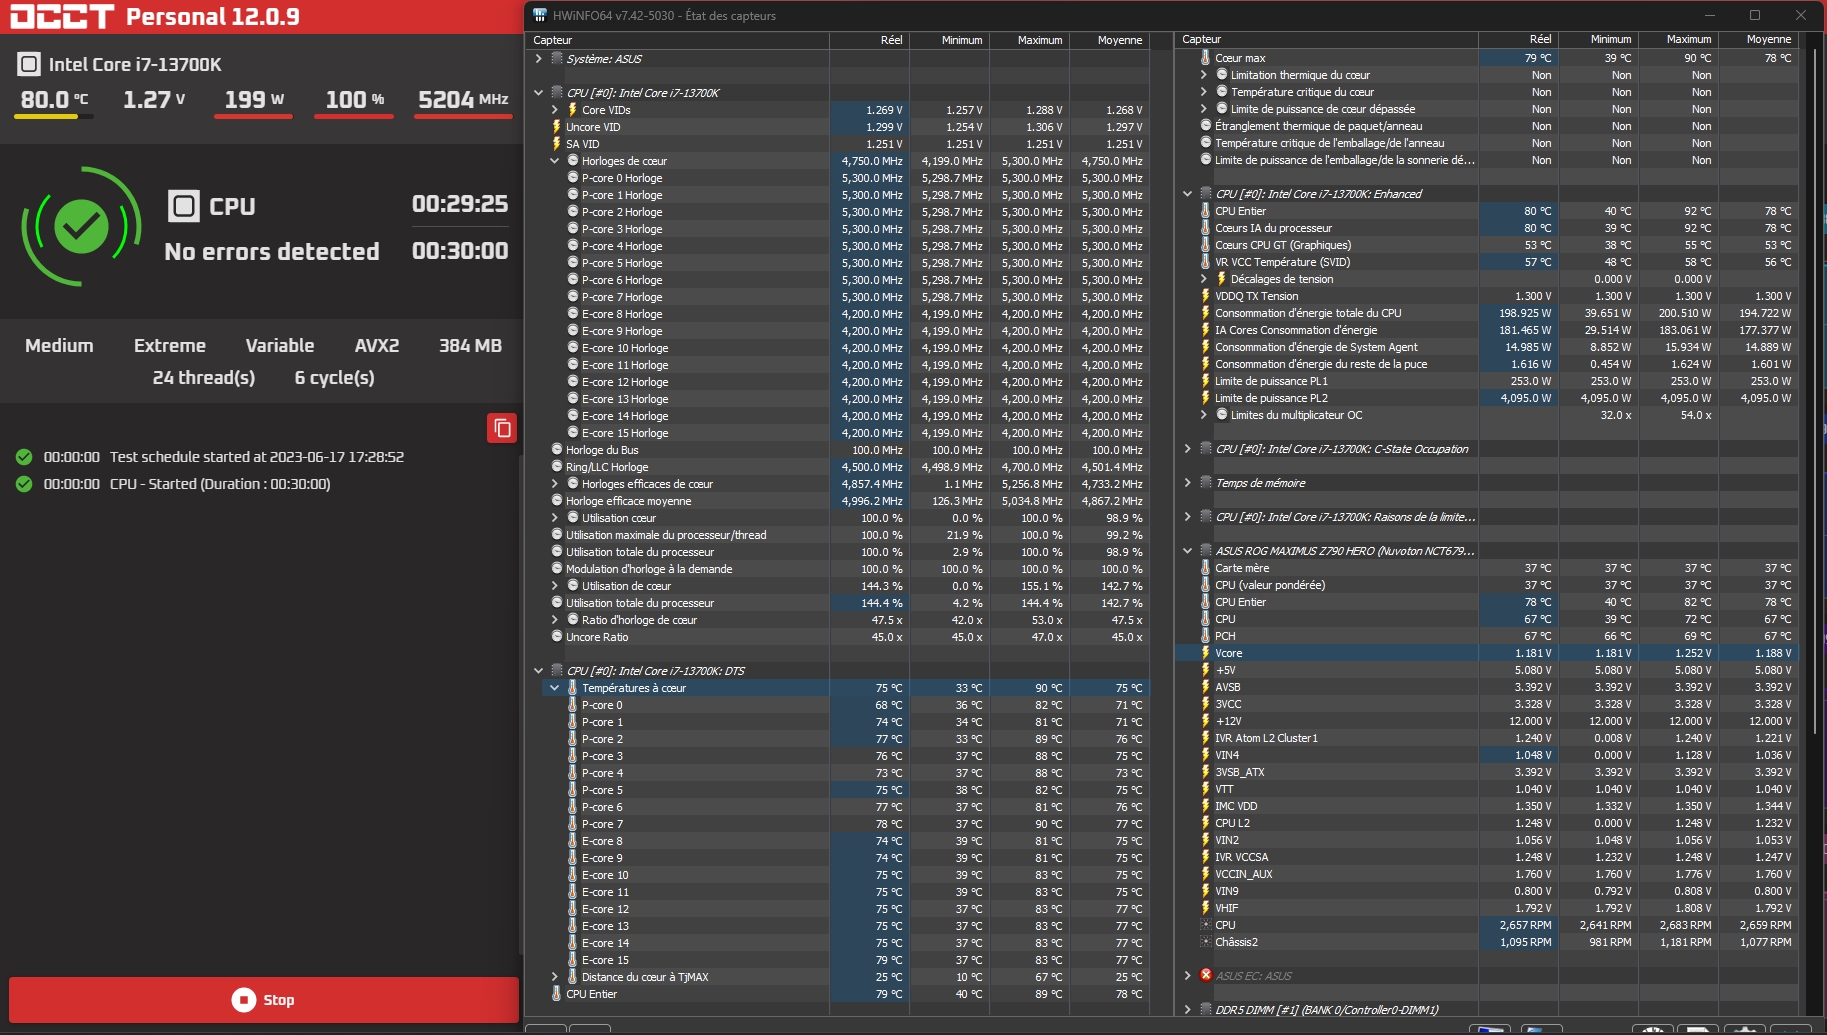Image resolution: width=1827 pixels, height=1035 pixels.
Task: Expand the Système: ASUS sensor group
Action: pyautogui.click(x=539, y=59)
